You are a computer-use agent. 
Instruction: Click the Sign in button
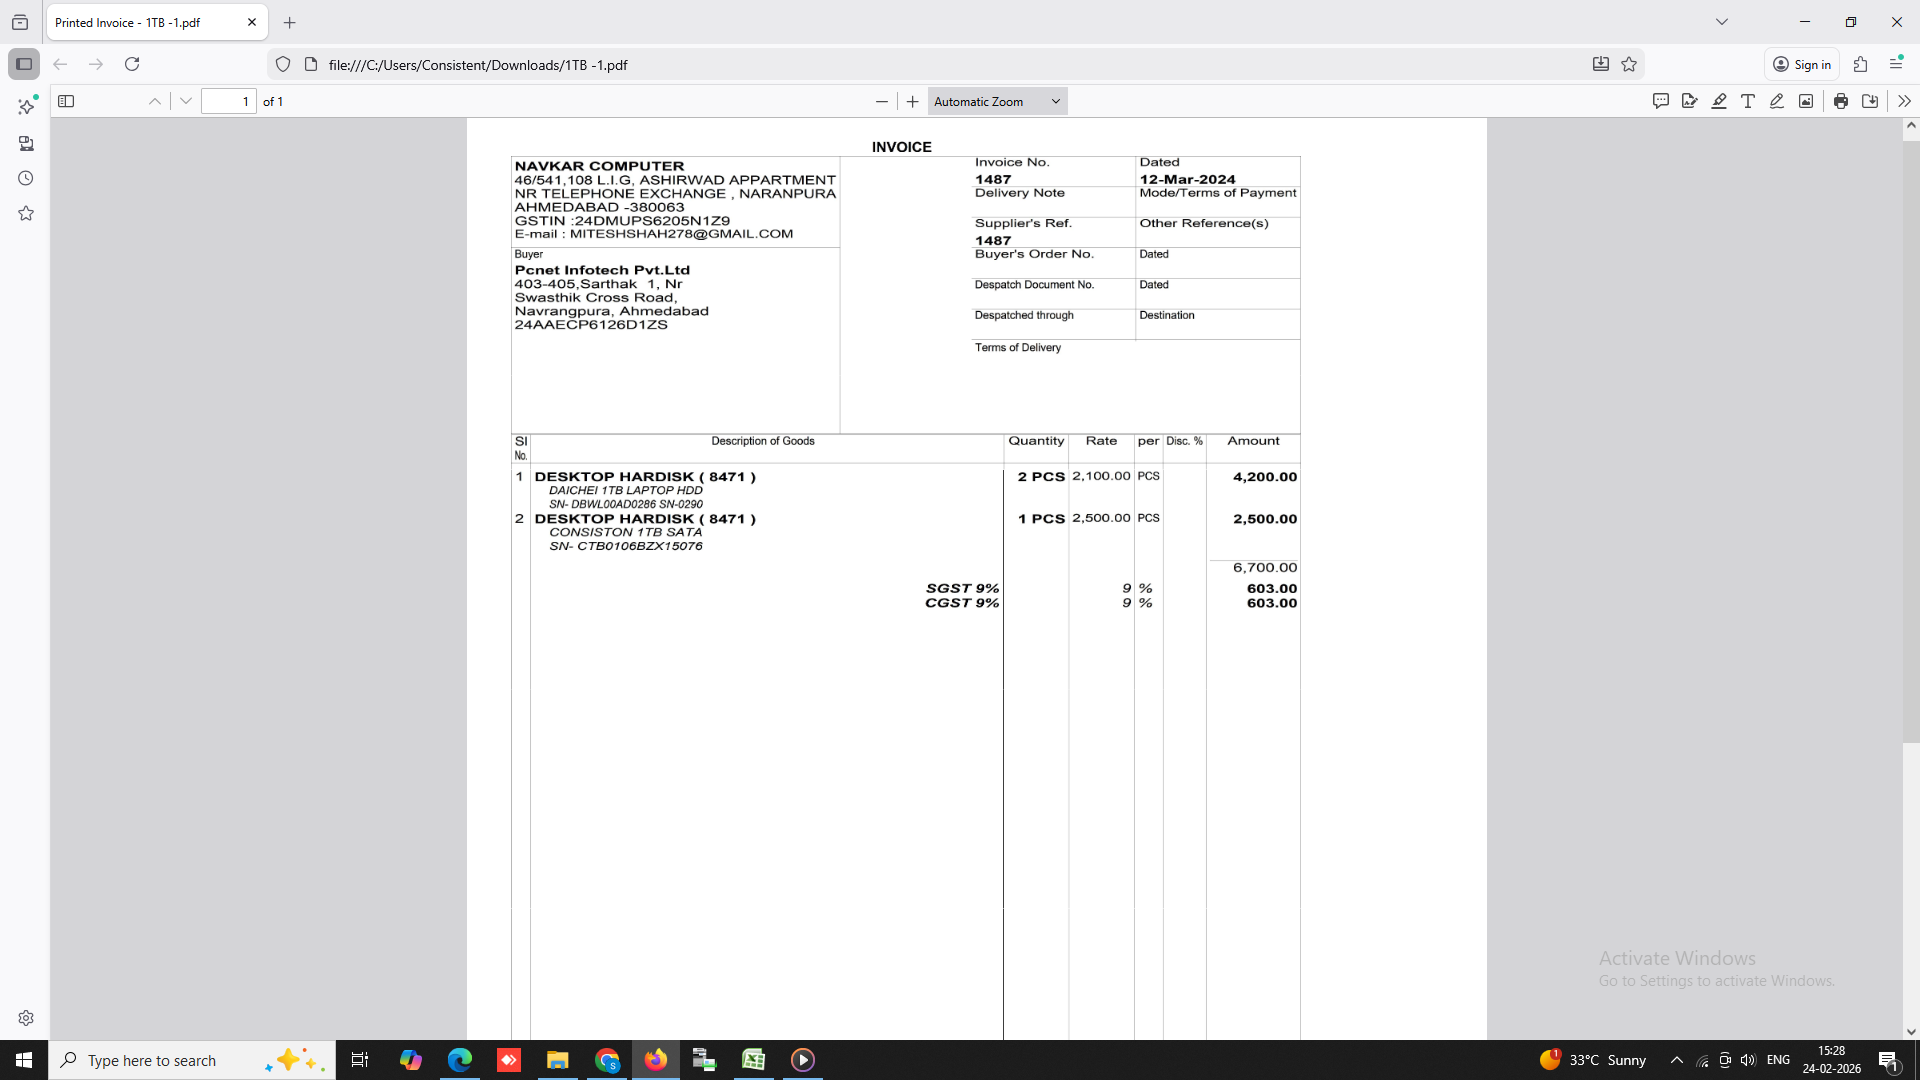coord(1802,64)
